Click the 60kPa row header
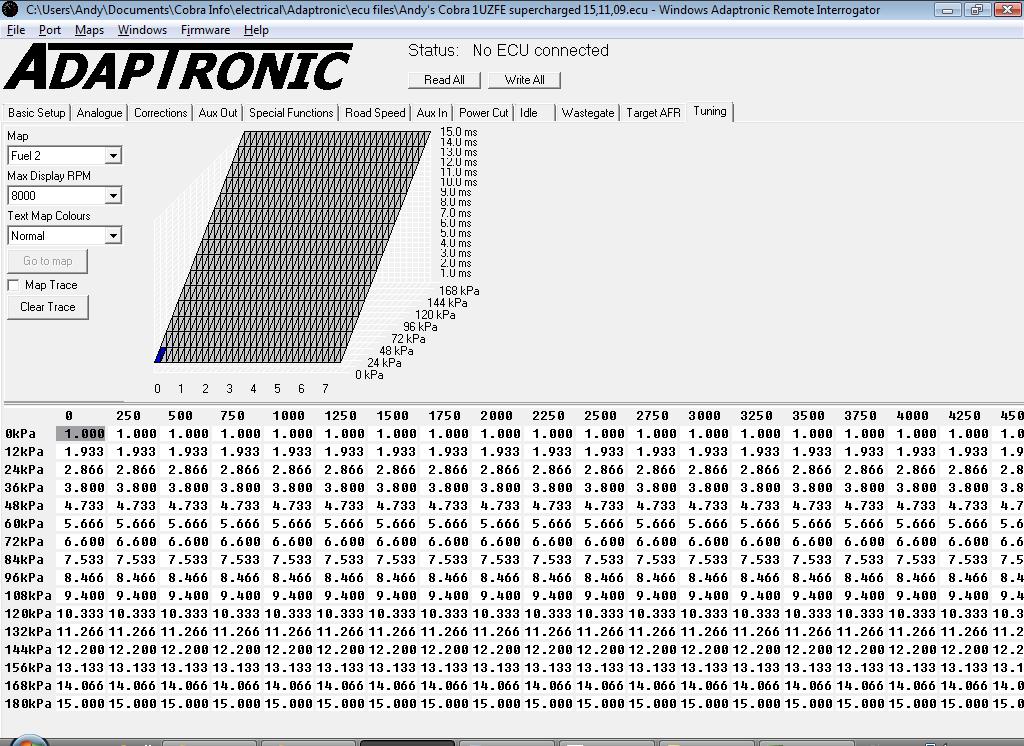 [24, 524]
